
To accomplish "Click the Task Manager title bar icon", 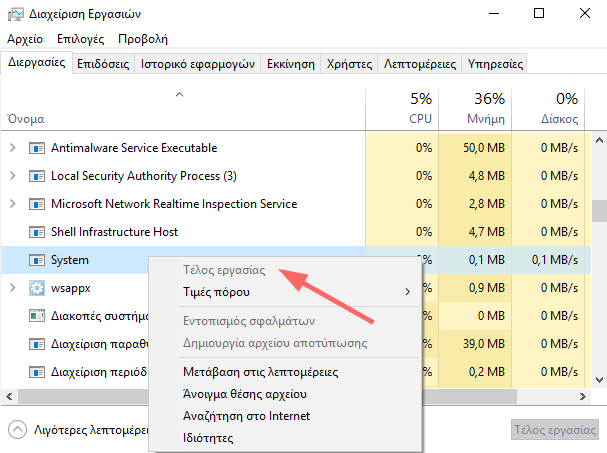I will 15,14.
